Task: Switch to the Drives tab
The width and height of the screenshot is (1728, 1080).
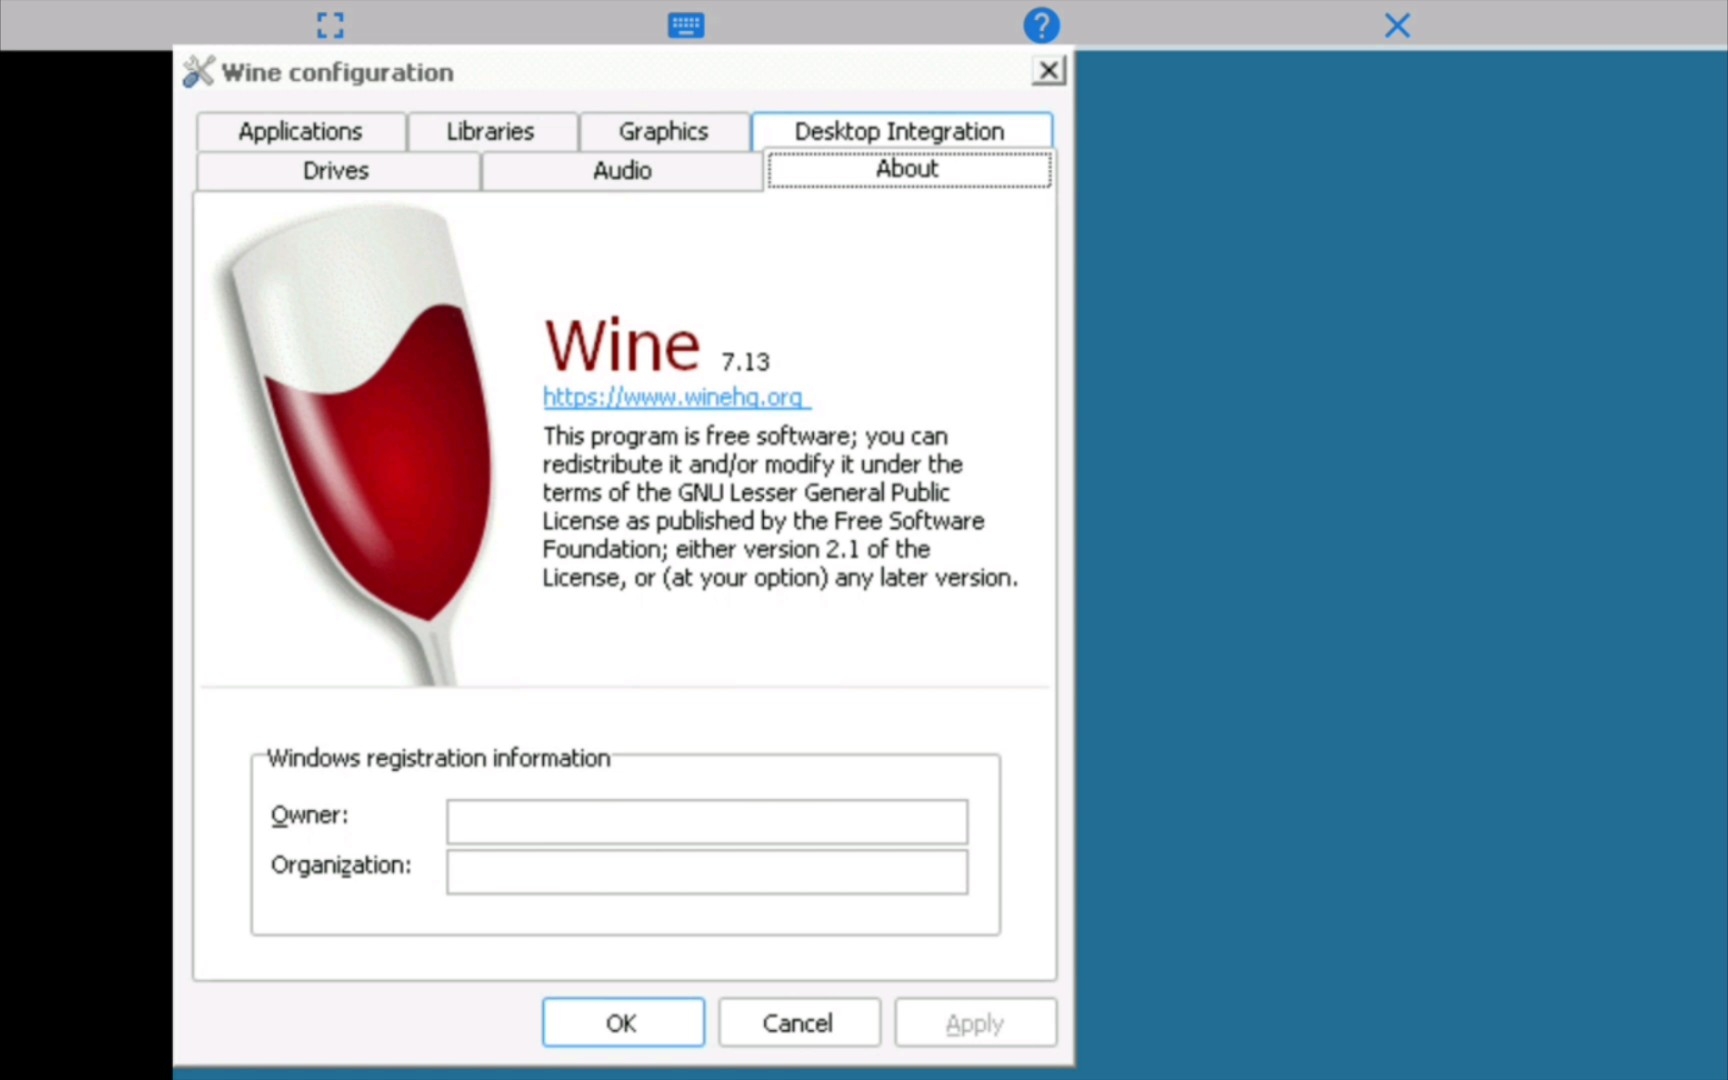Action: [x=336, y=170]
